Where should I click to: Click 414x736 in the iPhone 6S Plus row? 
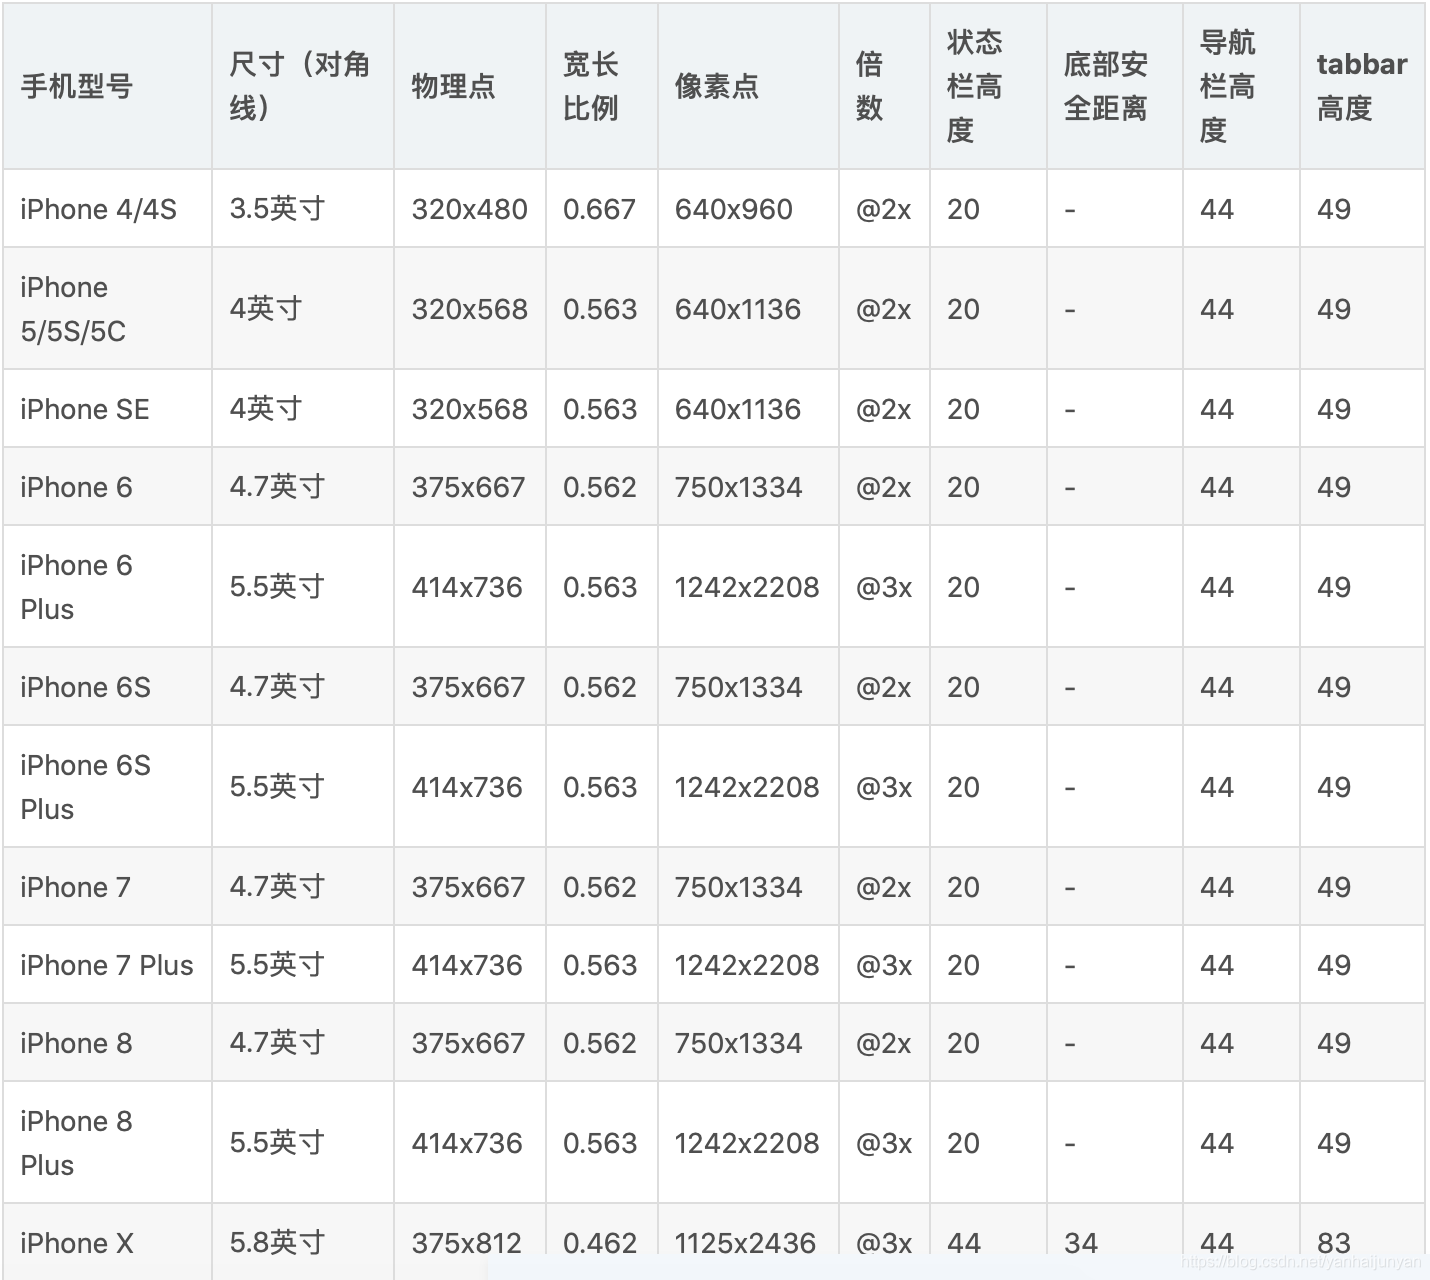pos(467,787)
